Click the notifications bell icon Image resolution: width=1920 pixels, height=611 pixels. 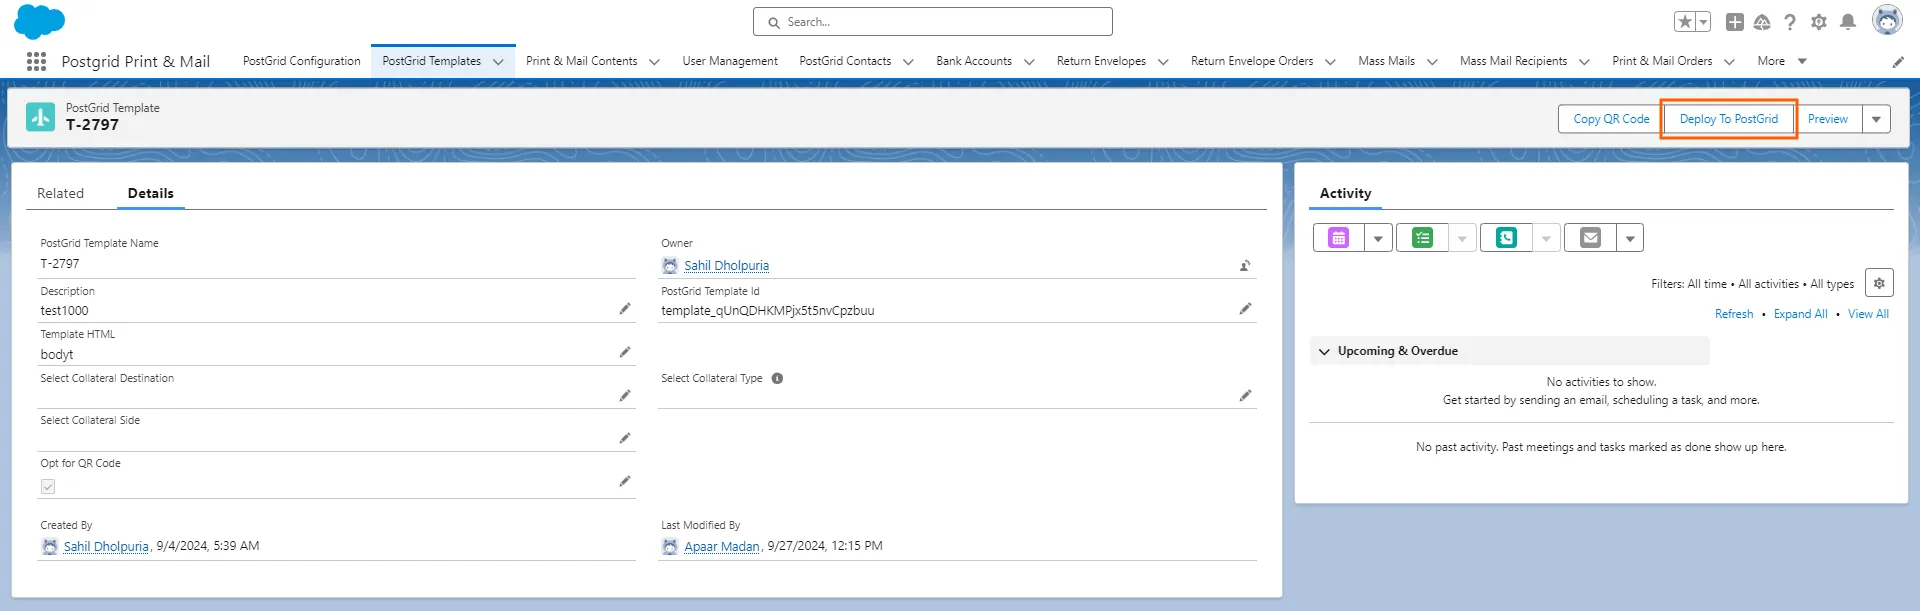point(1848,22)
